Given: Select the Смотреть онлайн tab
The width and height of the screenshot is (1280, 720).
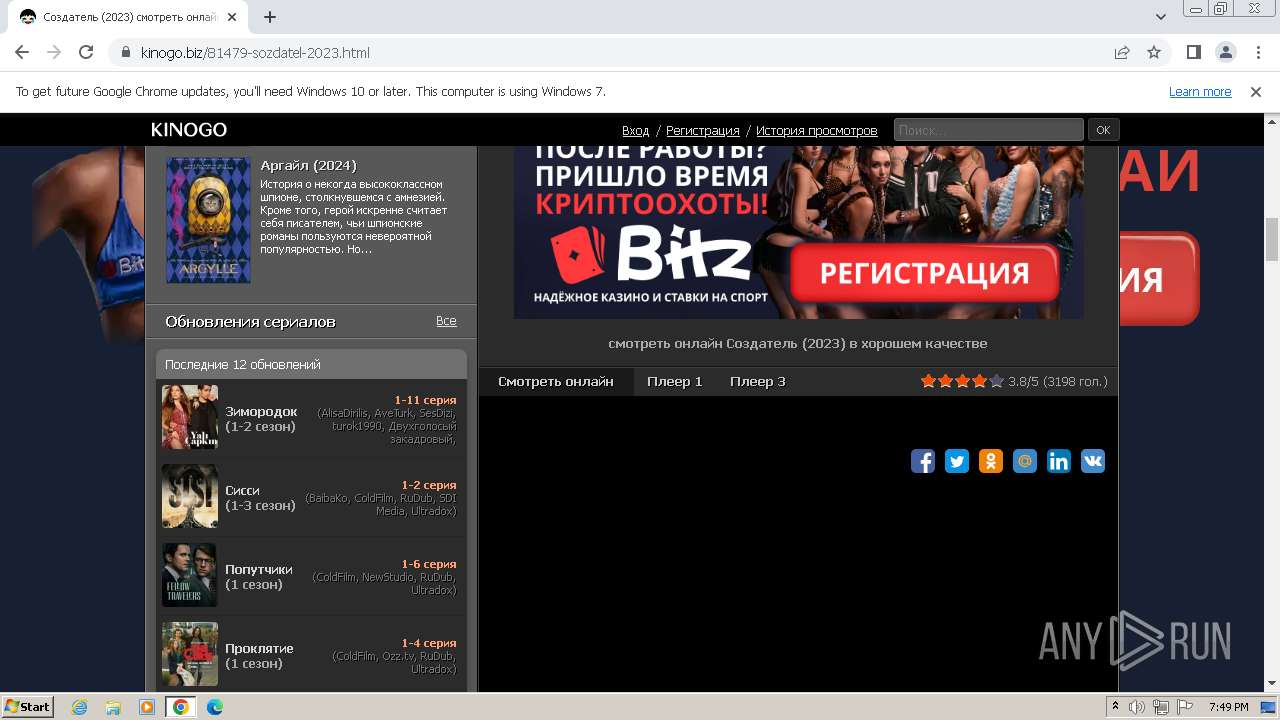Looking at the screenshot, I should [556, 382].
